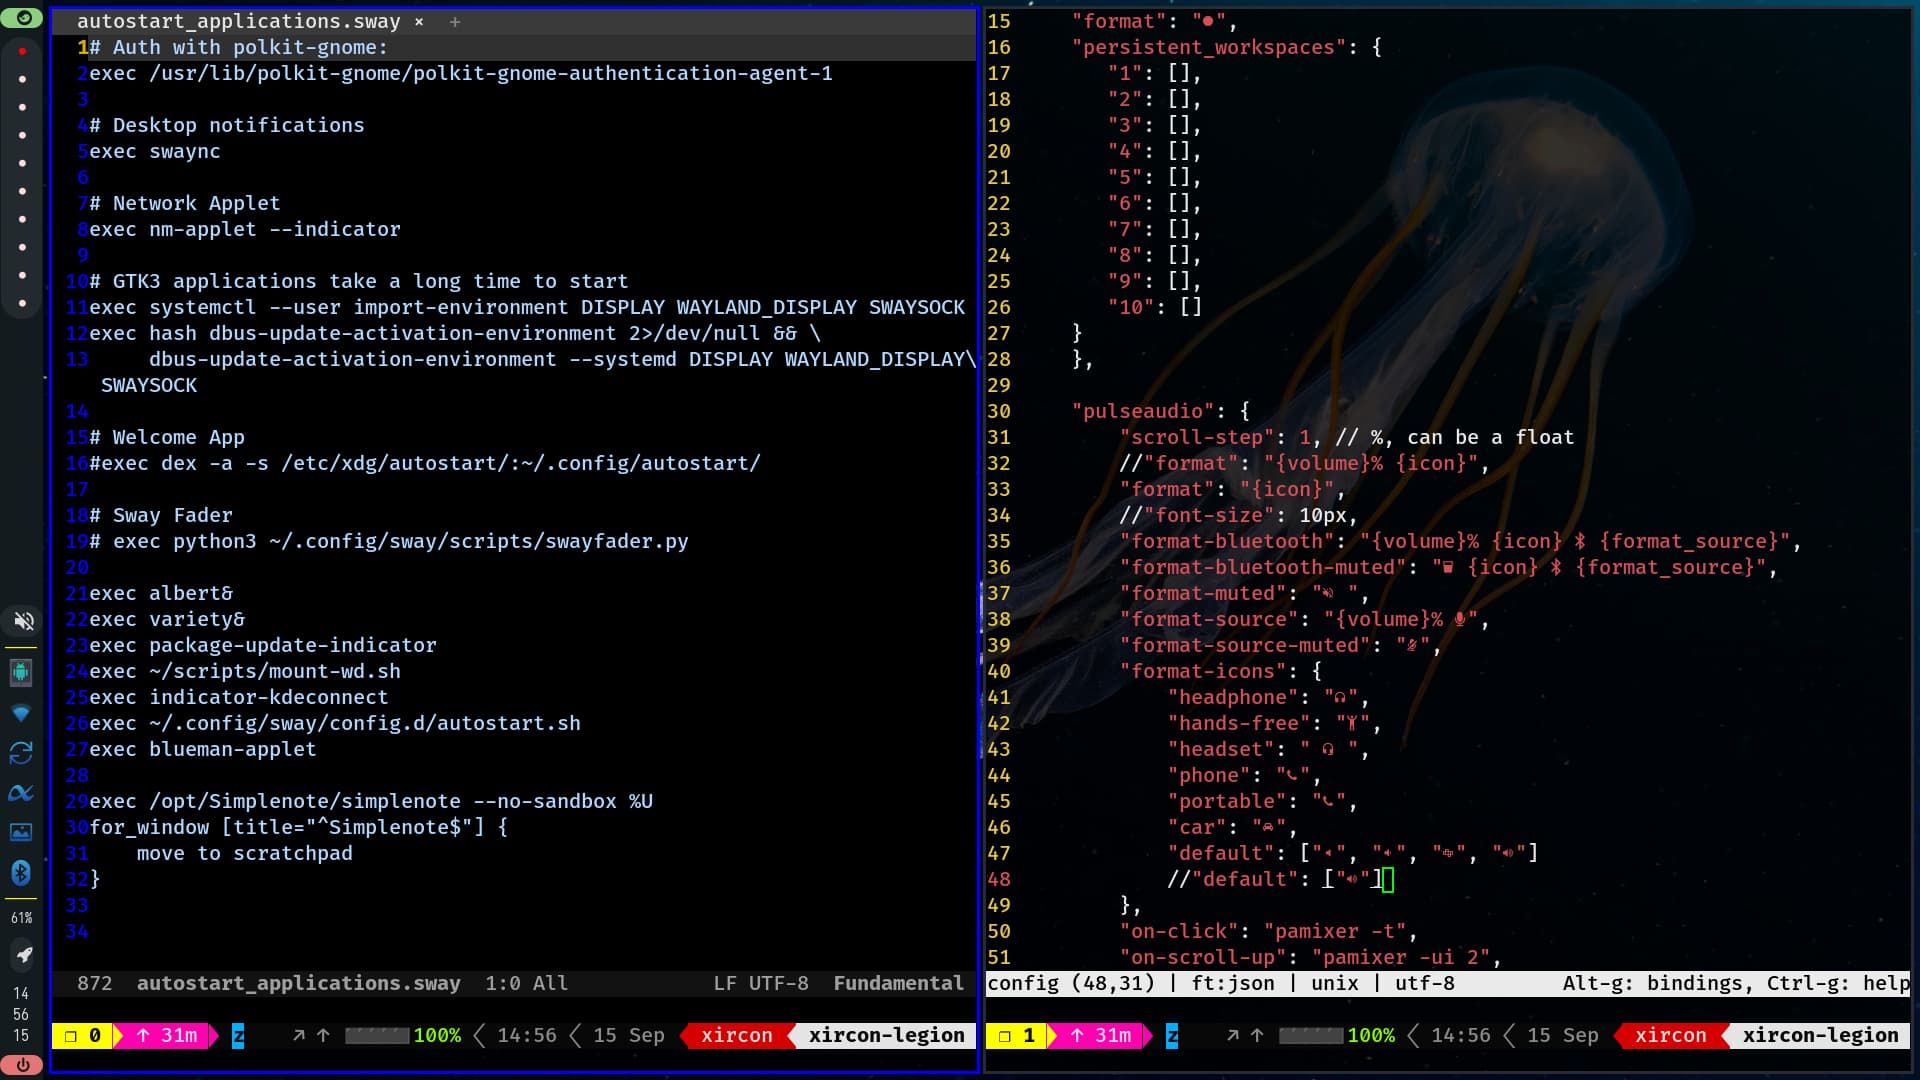This screenshot has height=1080, width=1920.
Task: Close the autostart_applications.sway tab
Action: click(x=419, y=21)
